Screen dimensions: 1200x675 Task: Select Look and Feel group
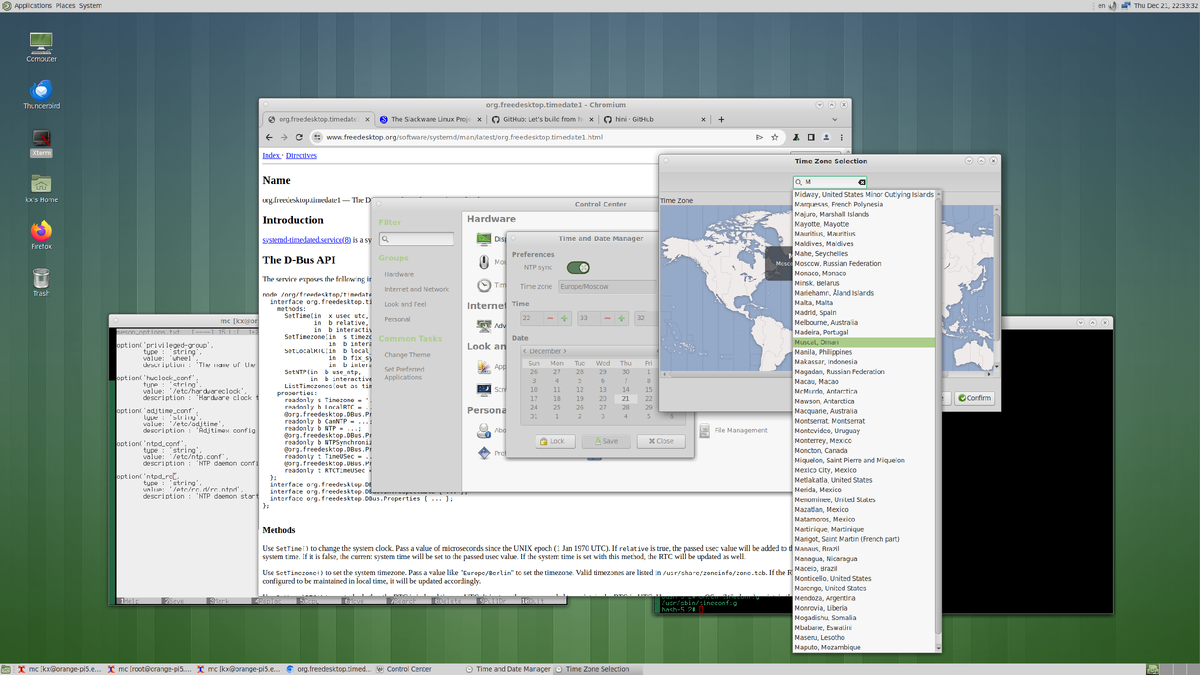point(405,304)
